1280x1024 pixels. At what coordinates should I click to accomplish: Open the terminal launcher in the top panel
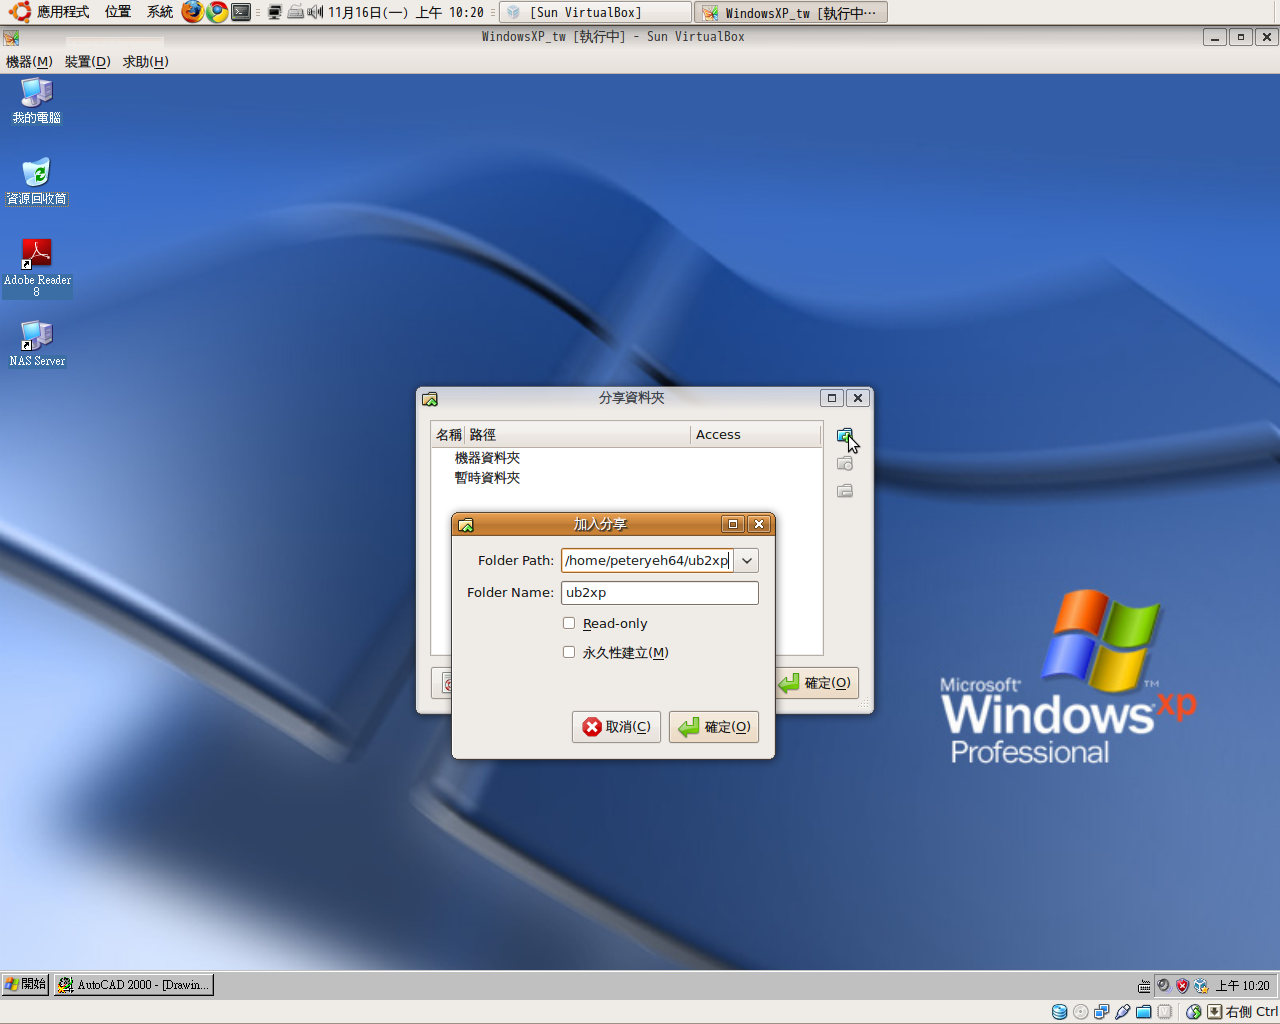(241, 12)
